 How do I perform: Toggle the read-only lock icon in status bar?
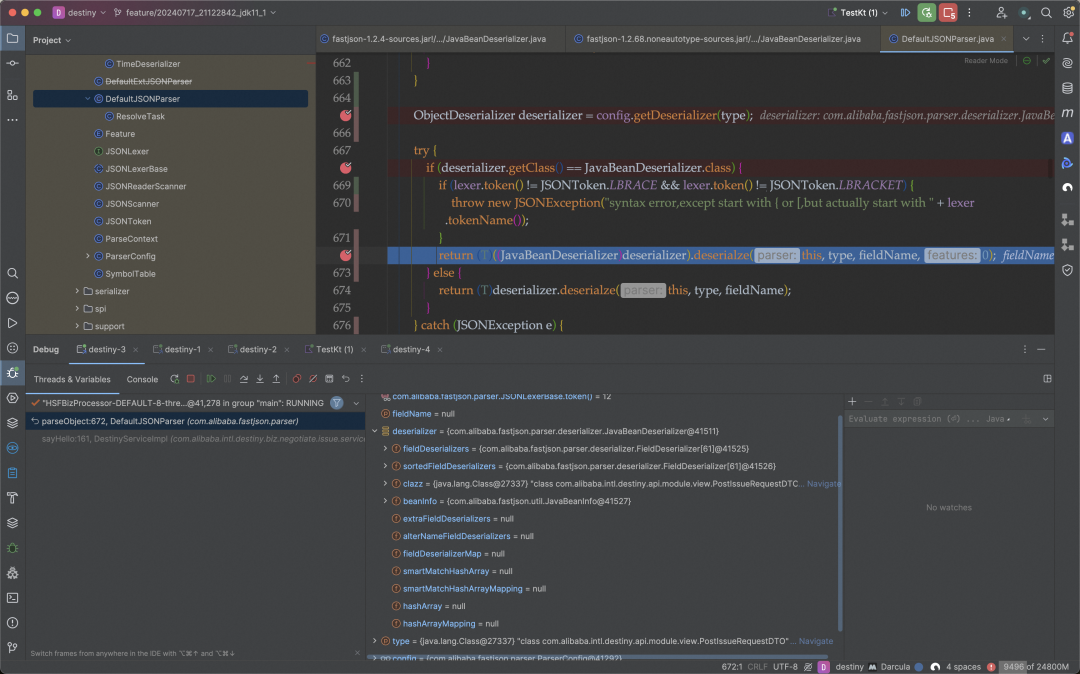click(x=808, y=666)
